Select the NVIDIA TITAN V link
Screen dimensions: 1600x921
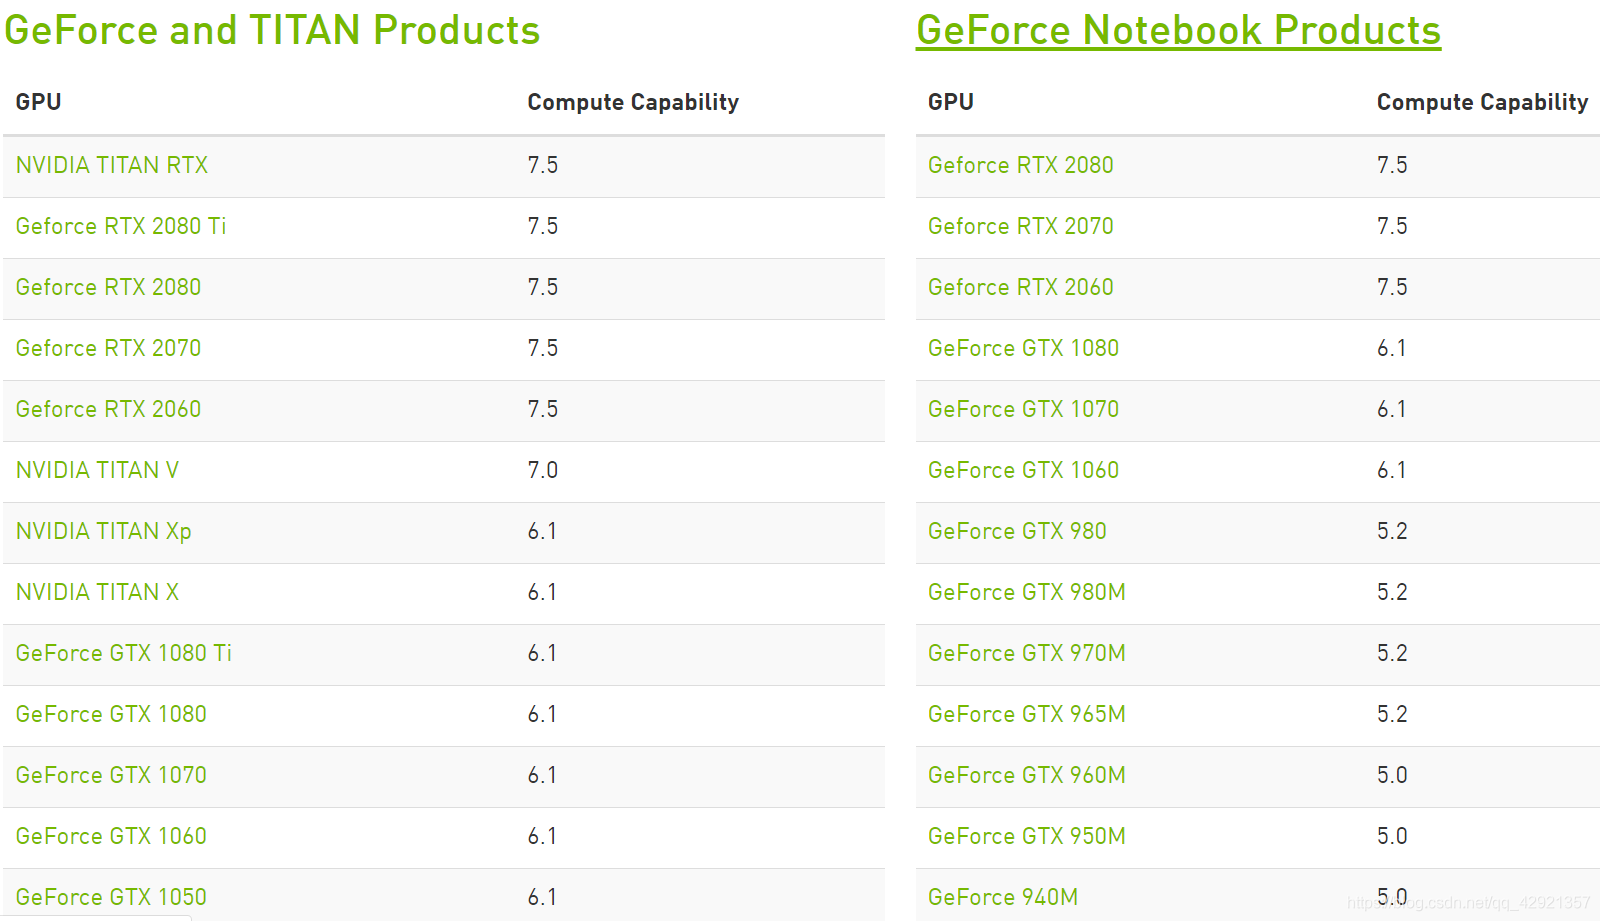(x=97, y=470)
